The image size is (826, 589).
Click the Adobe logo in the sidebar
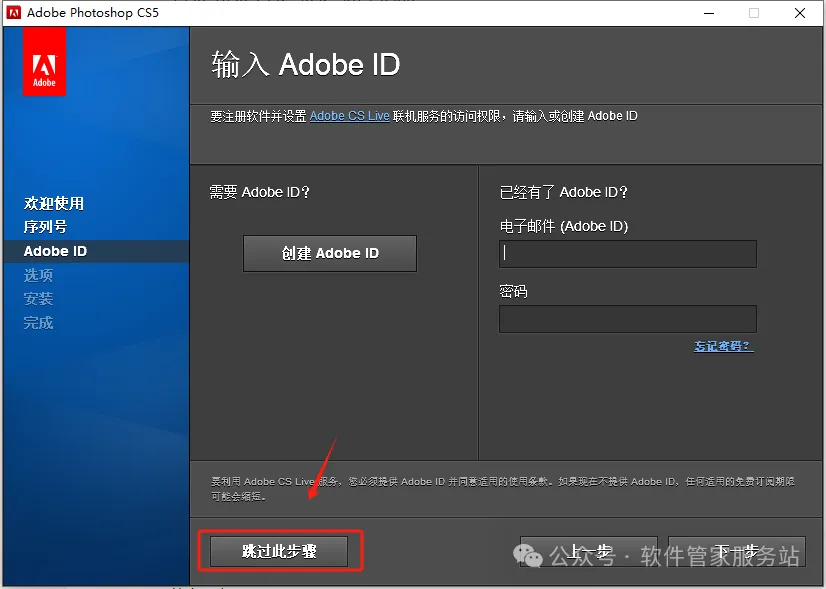click(44, 62)
